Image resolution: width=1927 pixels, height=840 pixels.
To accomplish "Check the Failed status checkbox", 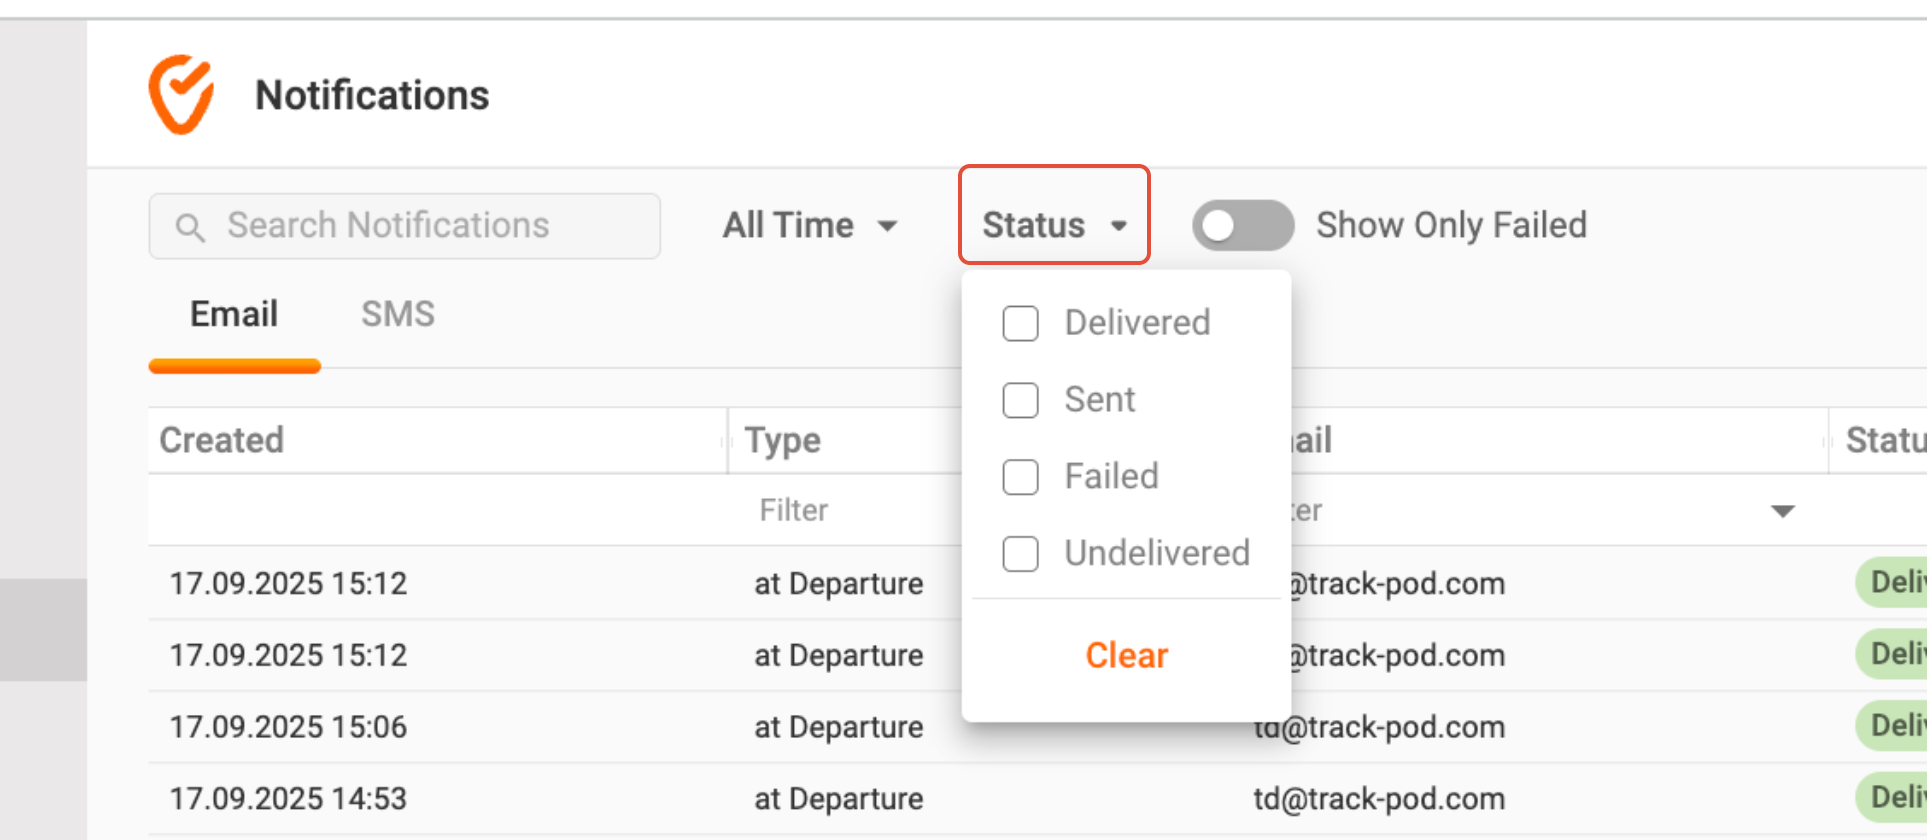I will (x=1020, y=477).
